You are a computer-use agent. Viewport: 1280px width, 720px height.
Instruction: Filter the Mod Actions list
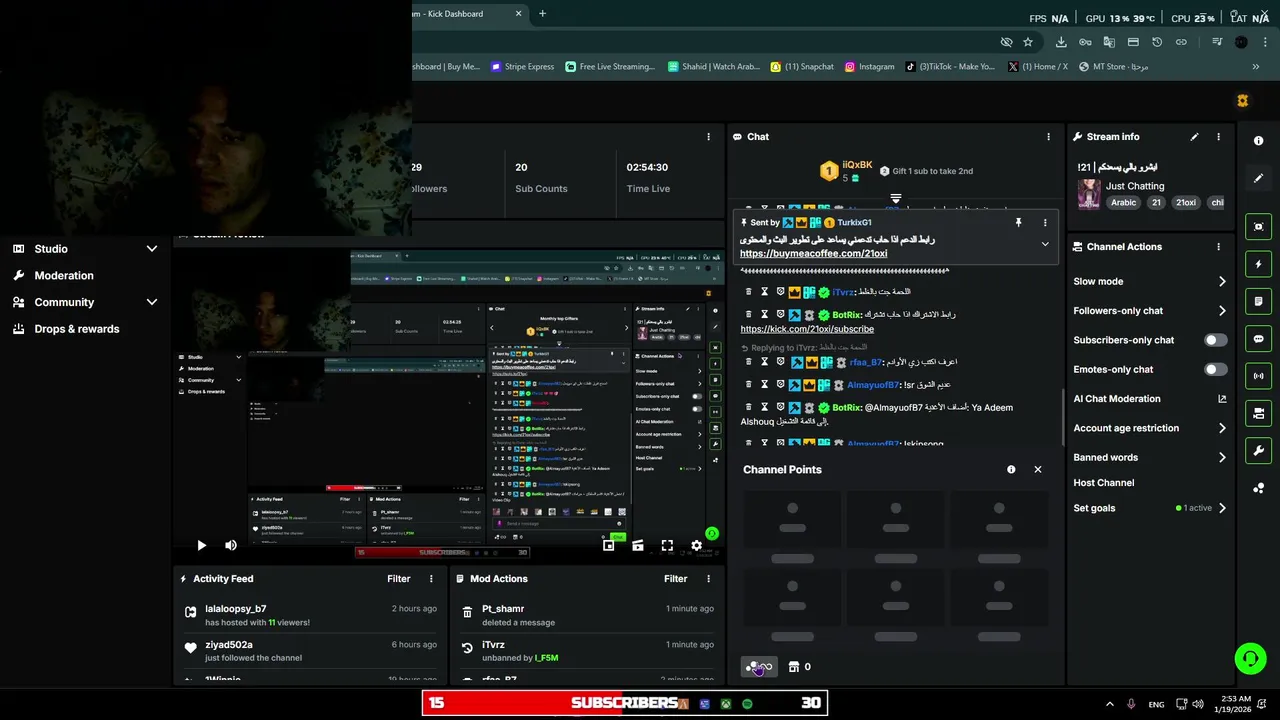[x=676, y=579]
